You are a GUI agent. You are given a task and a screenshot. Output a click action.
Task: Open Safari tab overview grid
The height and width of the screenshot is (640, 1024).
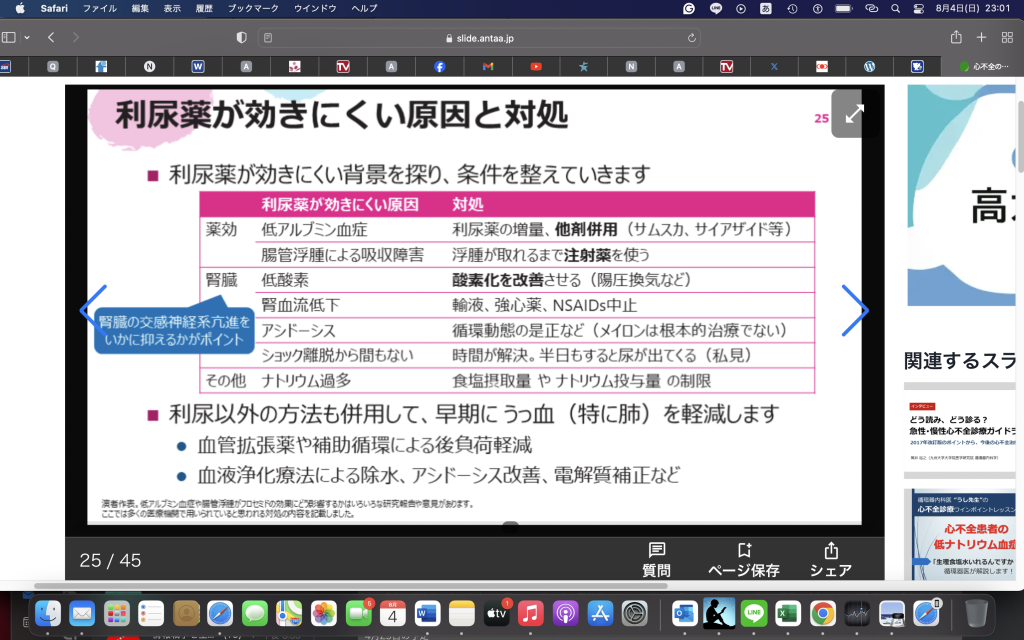[x=1006, y=37]
